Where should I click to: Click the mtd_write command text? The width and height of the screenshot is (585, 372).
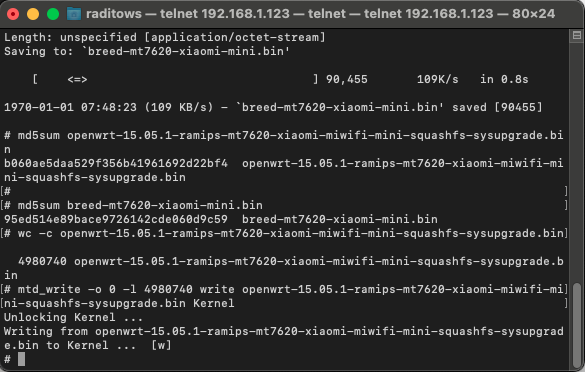(284, 296)
